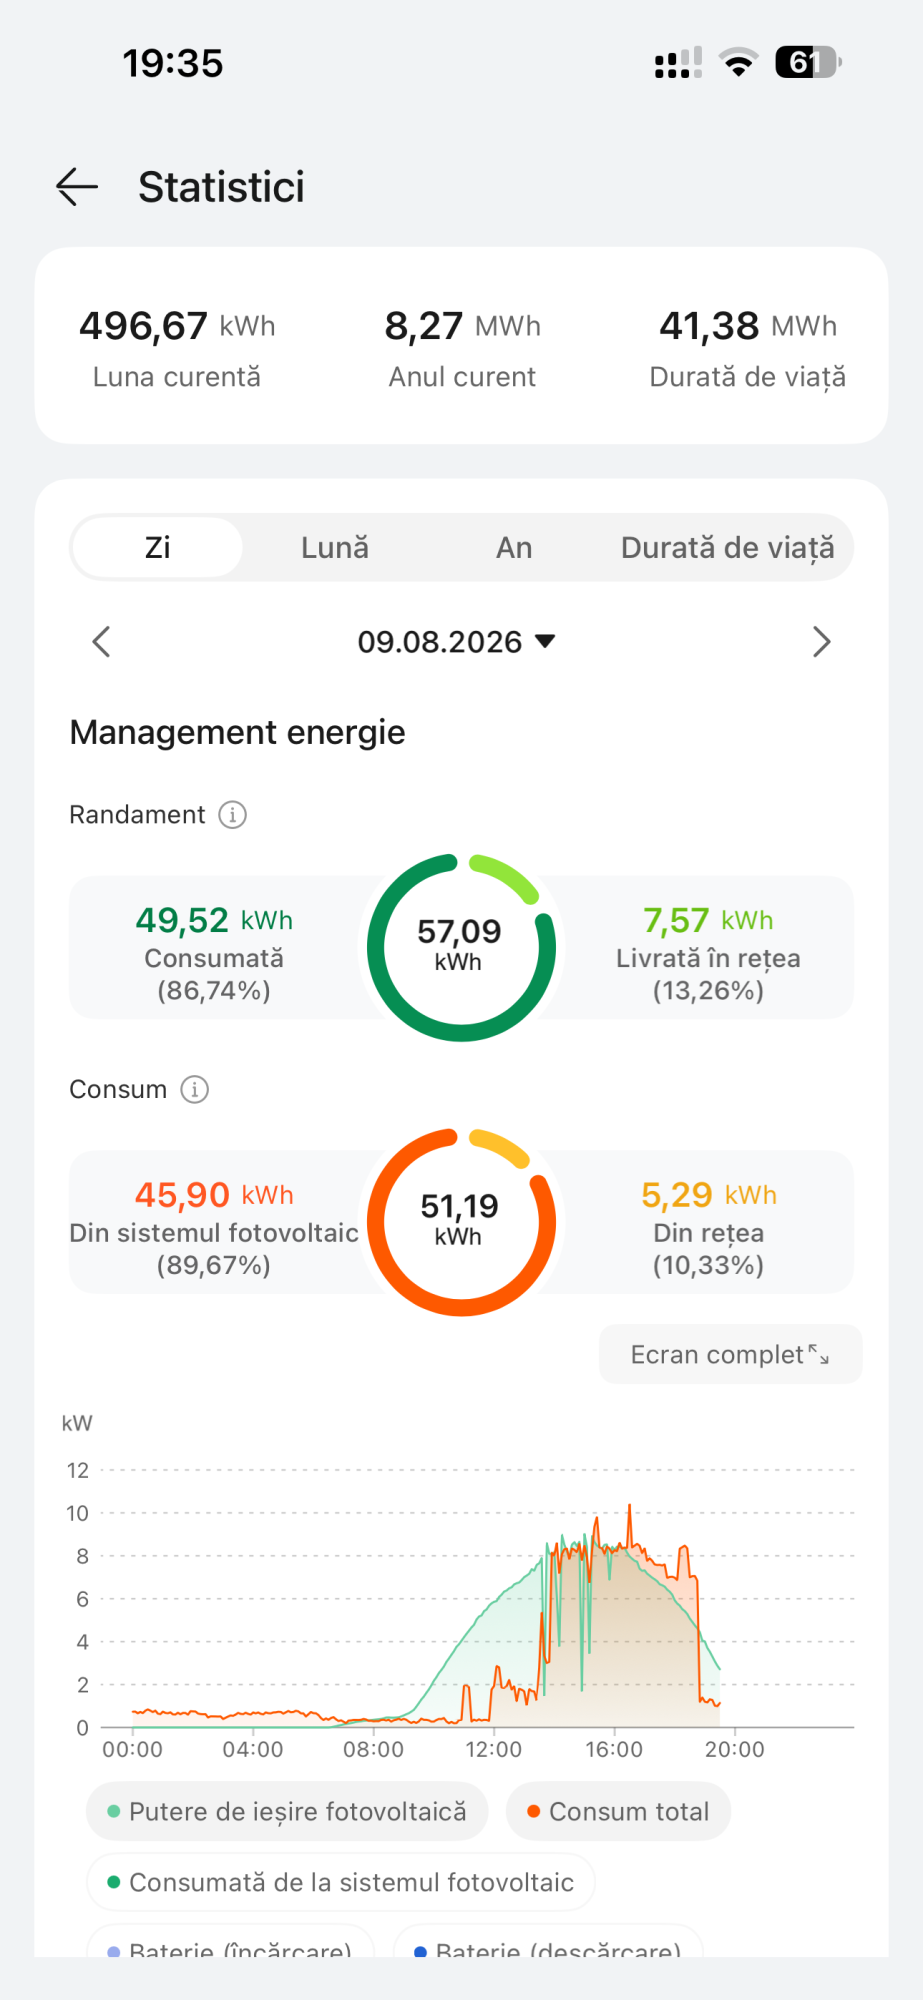923x2000 pixels.
Task: Tap the 45,90 kWh Din sistemul fotovoltaic value
Action: pyautogui.click(x=214, y=1195)
